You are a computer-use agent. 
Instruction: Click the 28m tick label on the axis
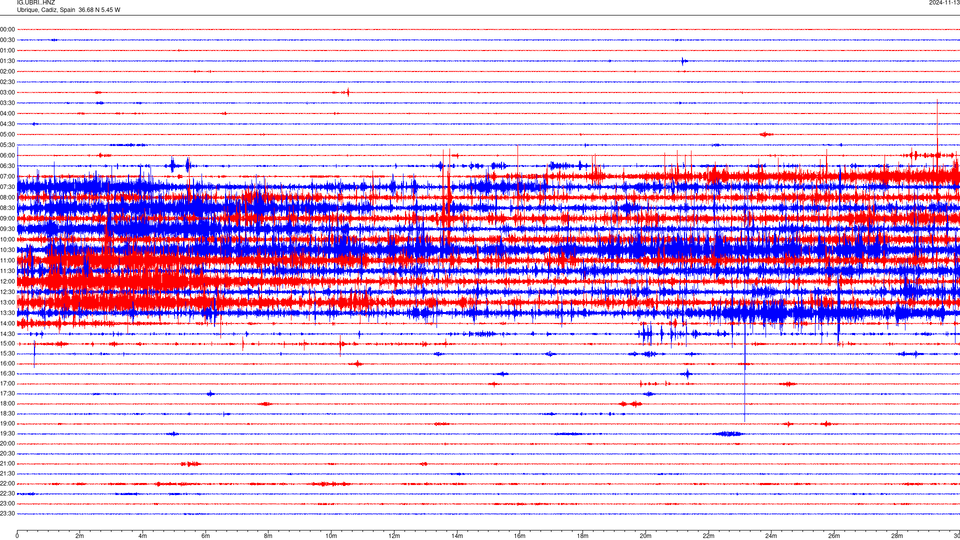(897, 536)
